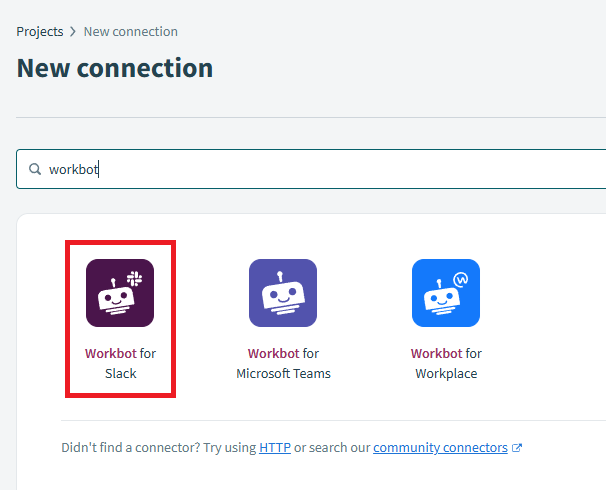Choose the Workbot for Microsoft Teams icon
This screenshot has width=606, height=490.
coord(283,293)
